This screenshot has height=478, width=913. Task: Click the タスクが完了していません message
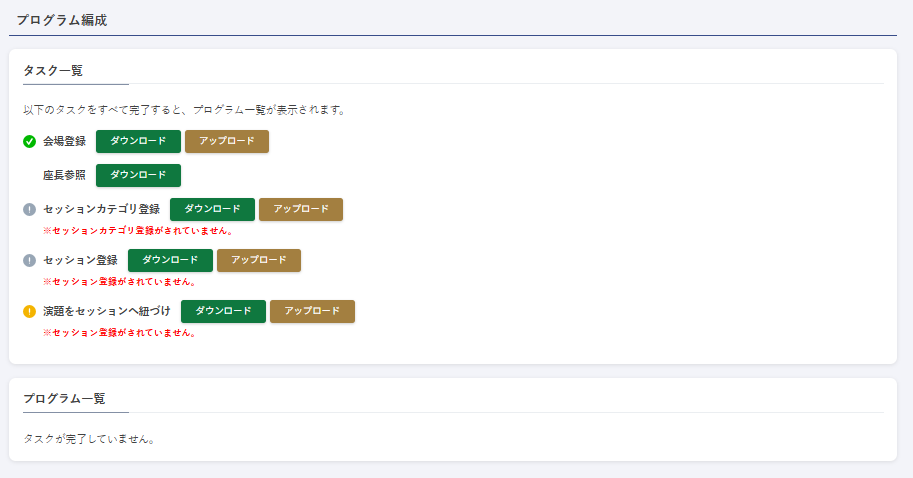(x=88, y=438)
